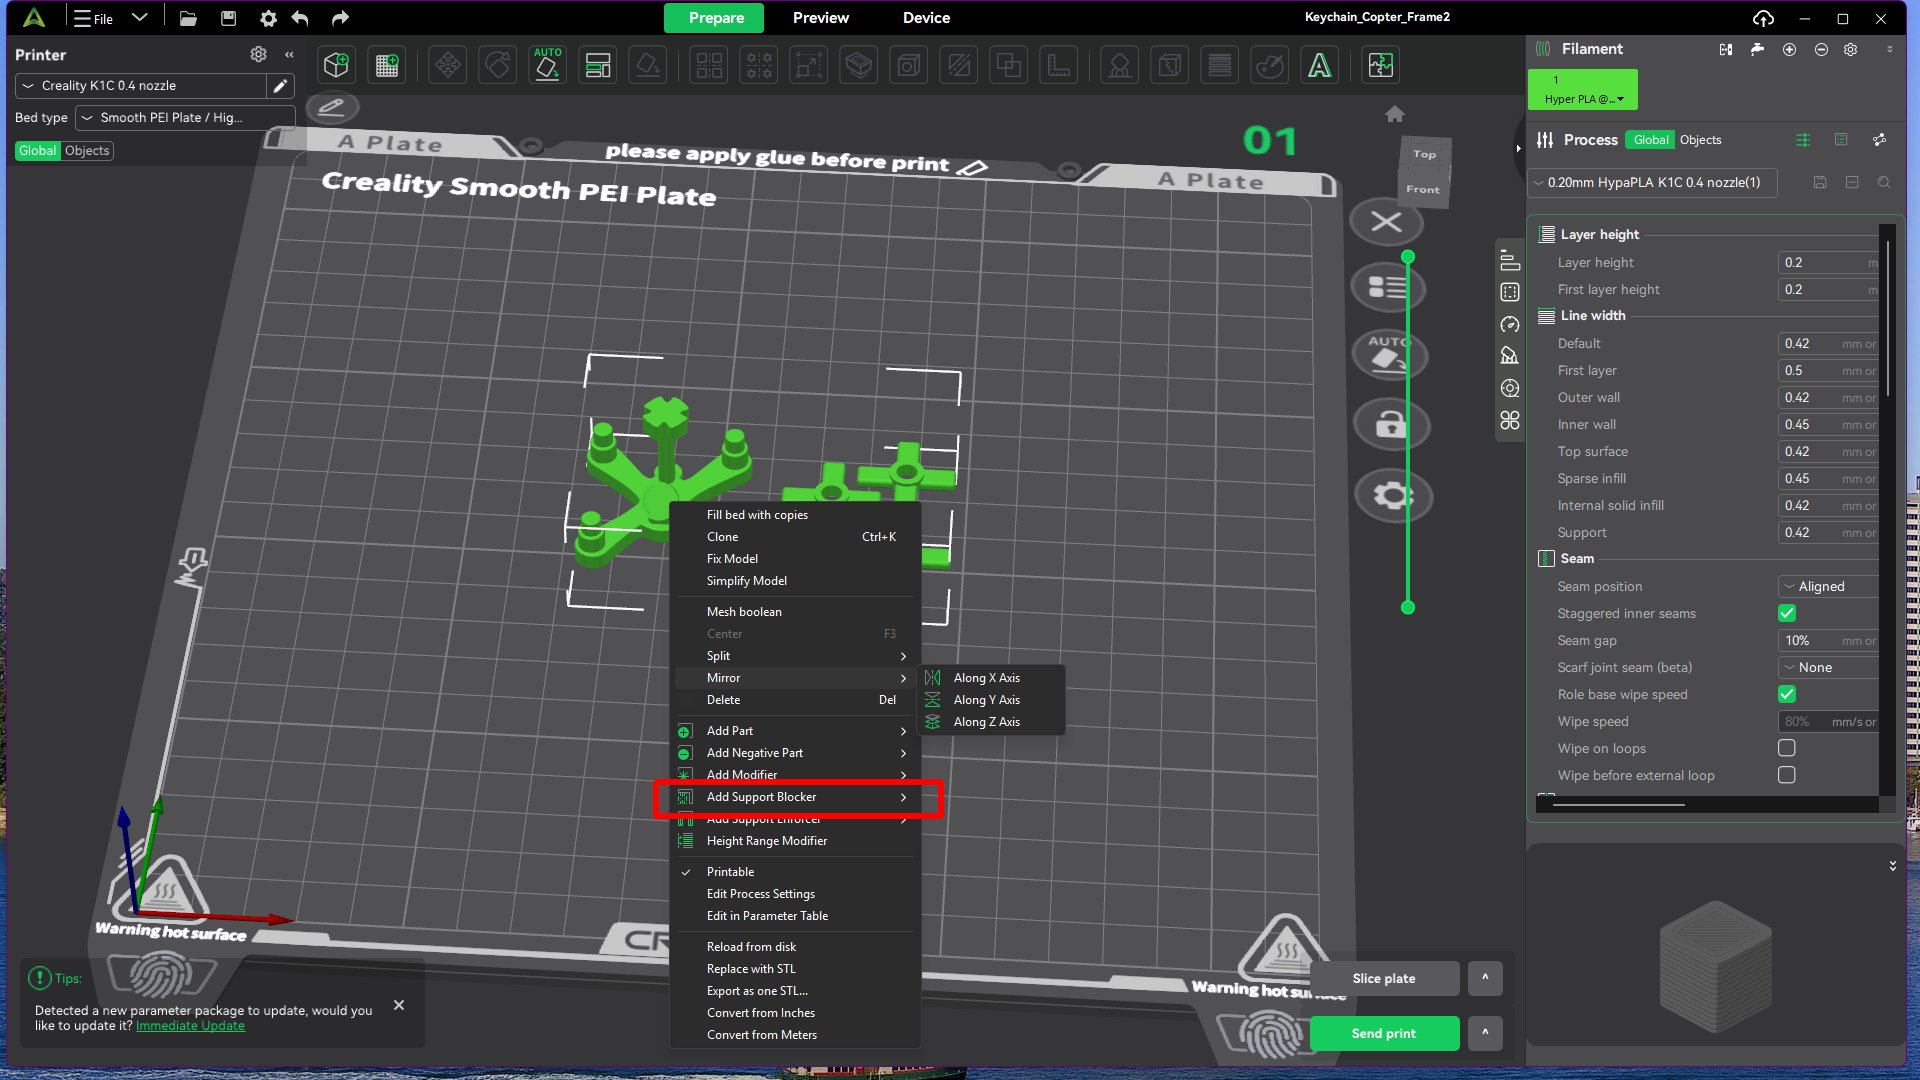Expand options arrow beside Slice plate
The height and width of the screenshot is (1080, 1920).
(x=1485, y=978)
